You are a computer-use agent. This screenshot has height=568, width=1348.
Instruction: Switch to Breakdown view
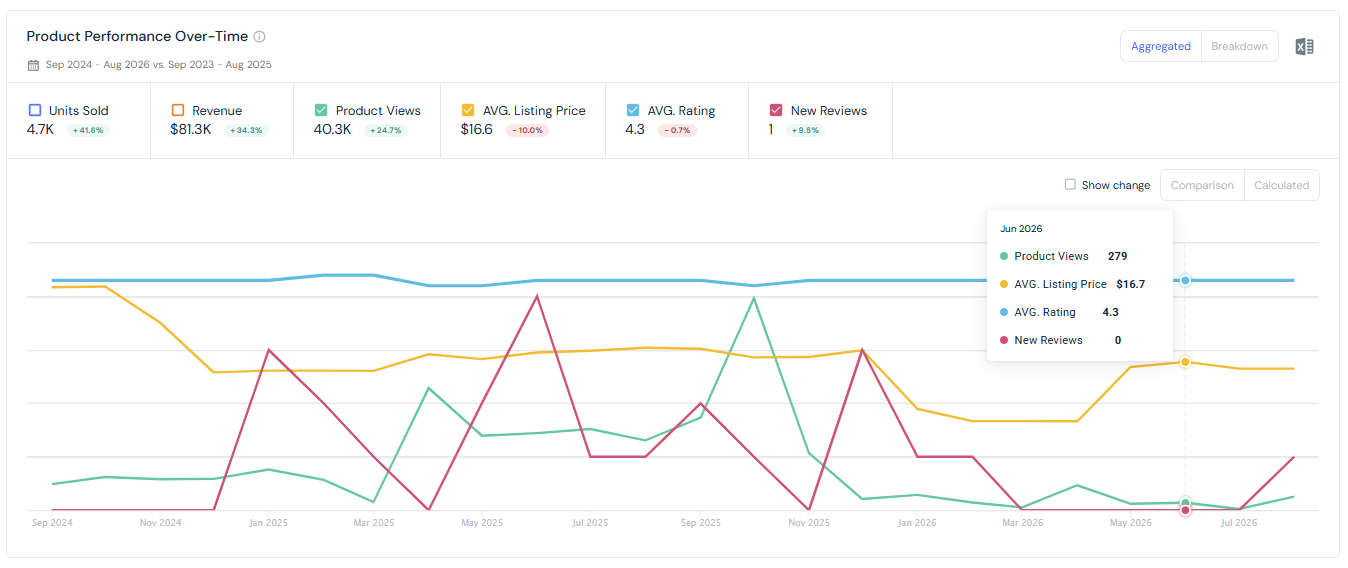1239,46
